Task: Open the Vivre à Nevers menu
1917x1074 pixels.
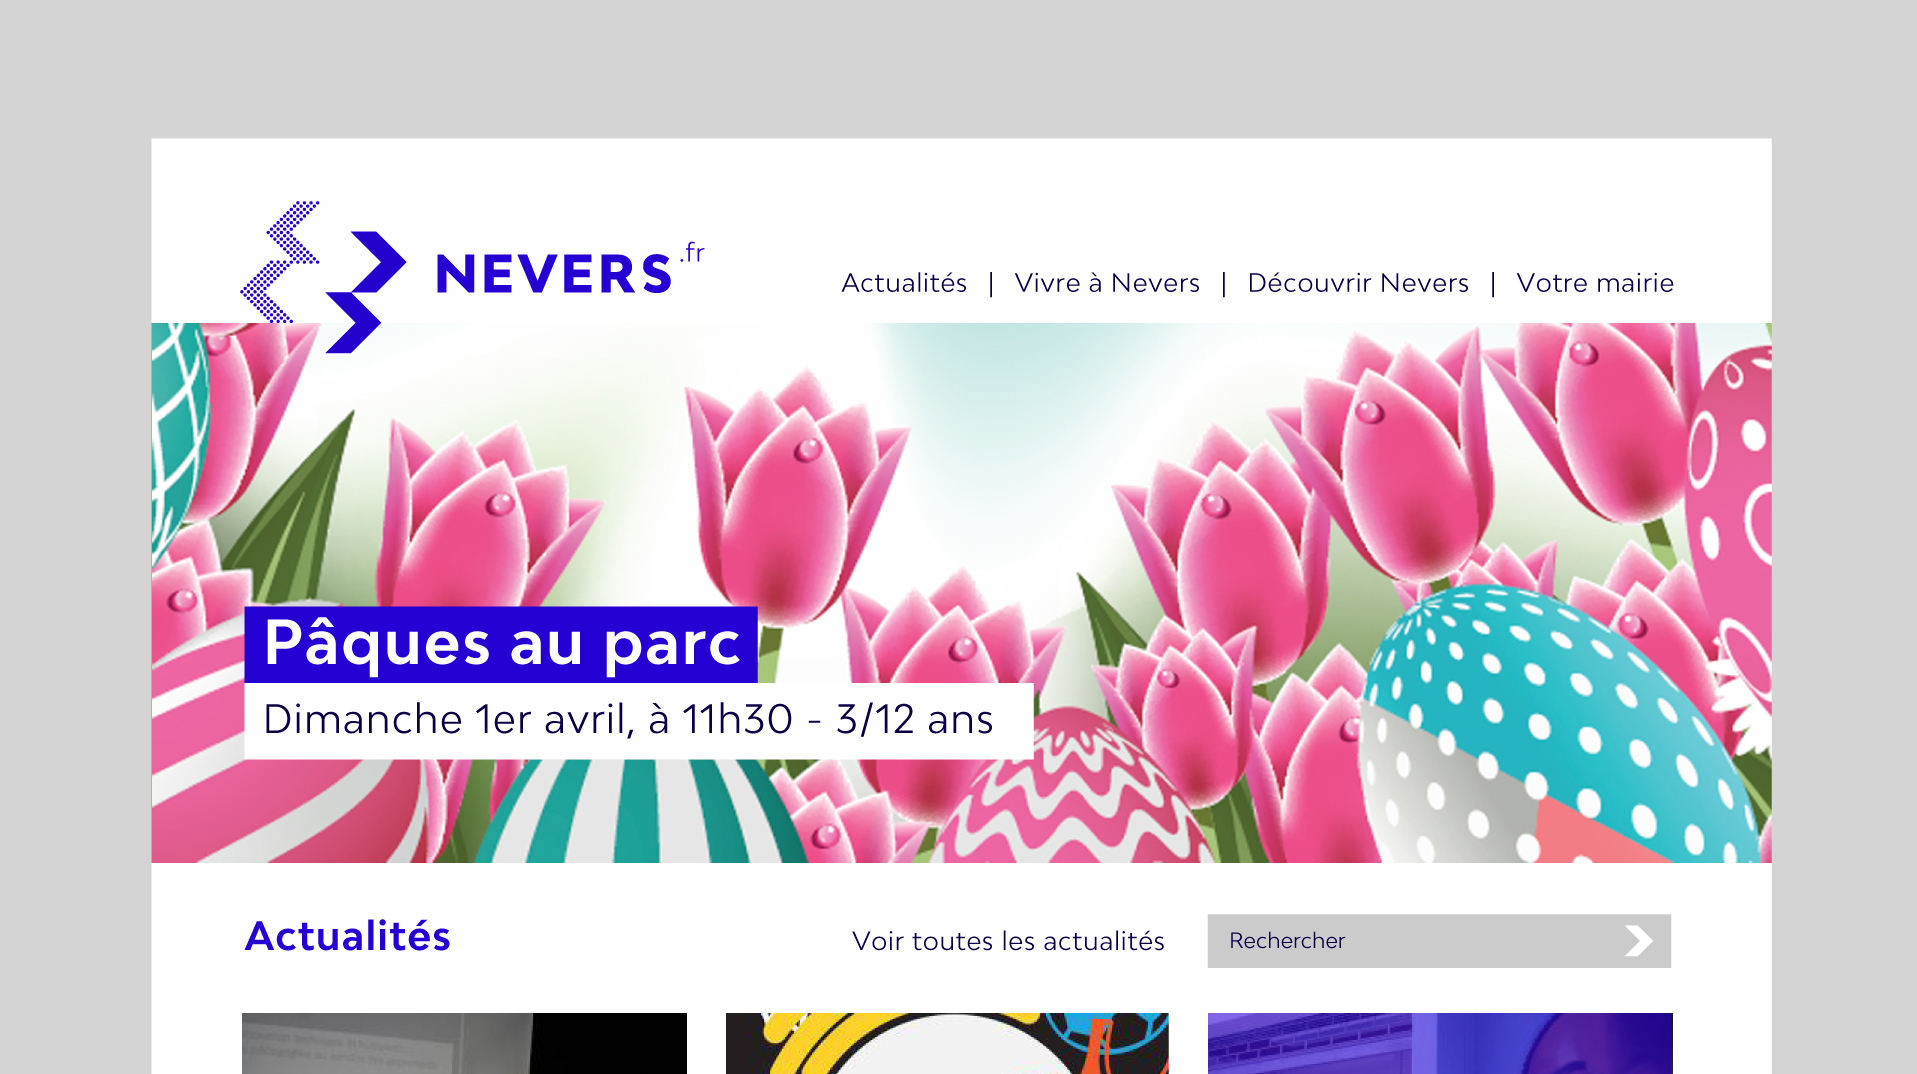Action: point(1106,283)
